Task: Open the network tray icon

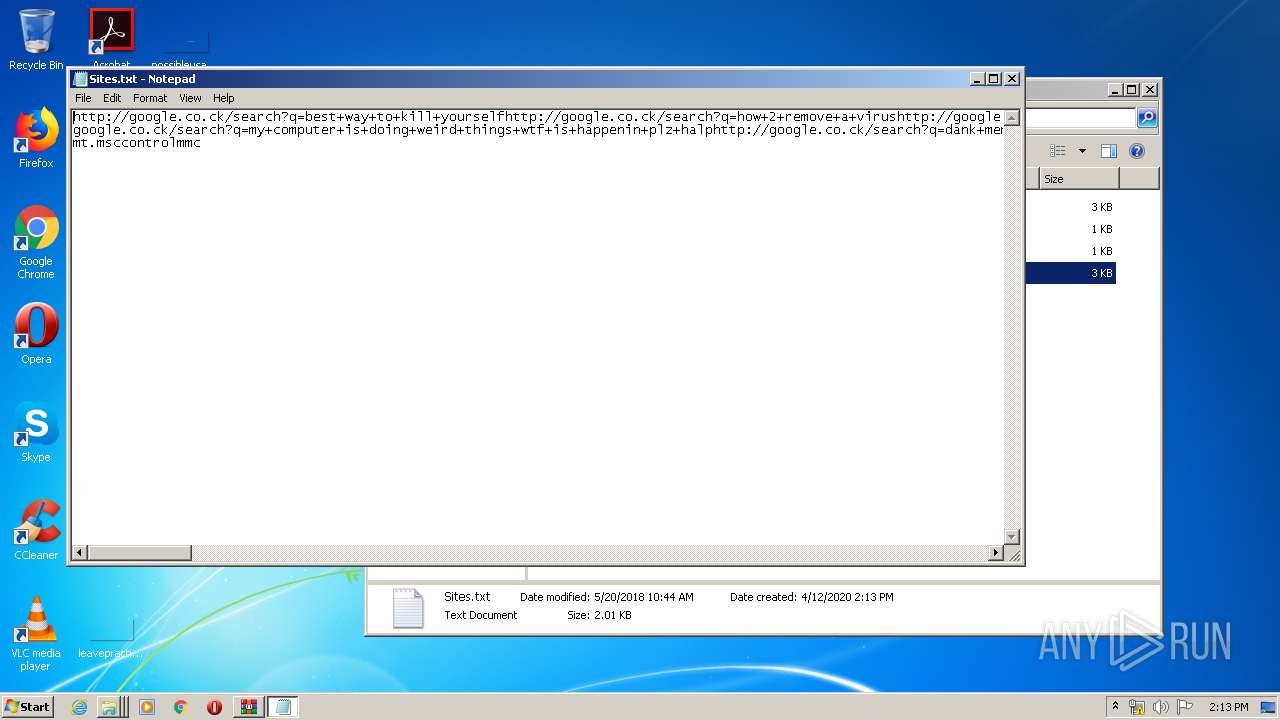Action: pos(1137,707)
